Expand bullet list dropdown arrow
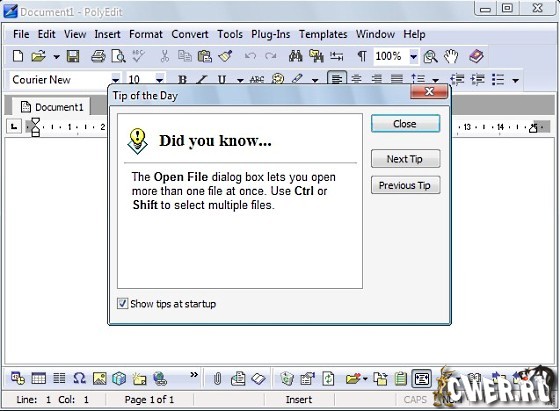The image size is (560, 411). click(x=515, y=80)
